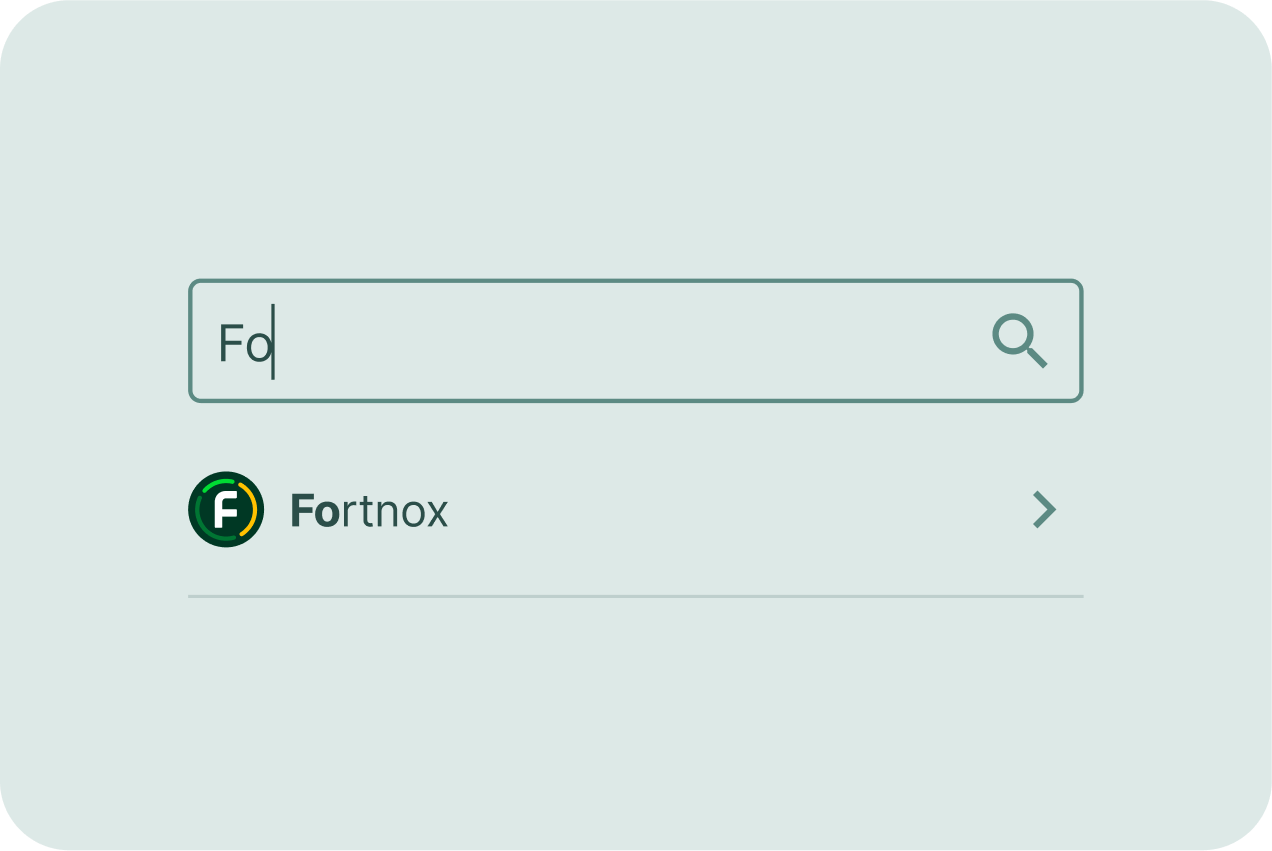
Task: Click the magnifying glass search icon
Action: point(1019,341)
